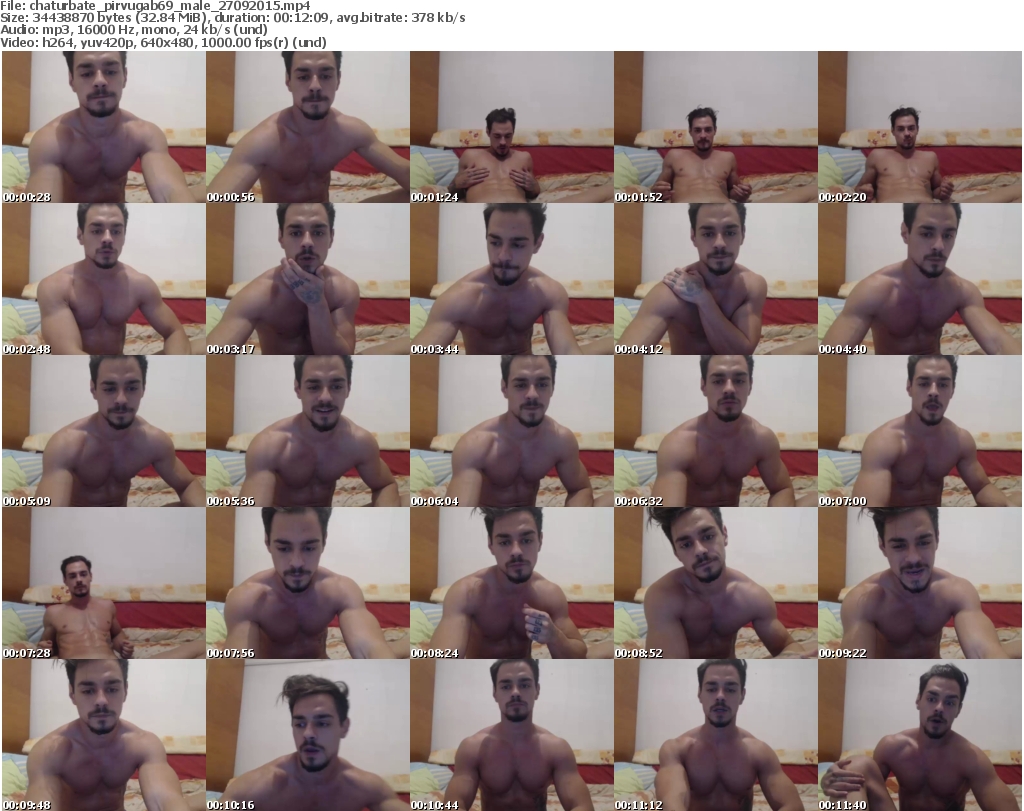Choose the frame marked 00:09:22
1024x811 pixels.
click(920, 584)
